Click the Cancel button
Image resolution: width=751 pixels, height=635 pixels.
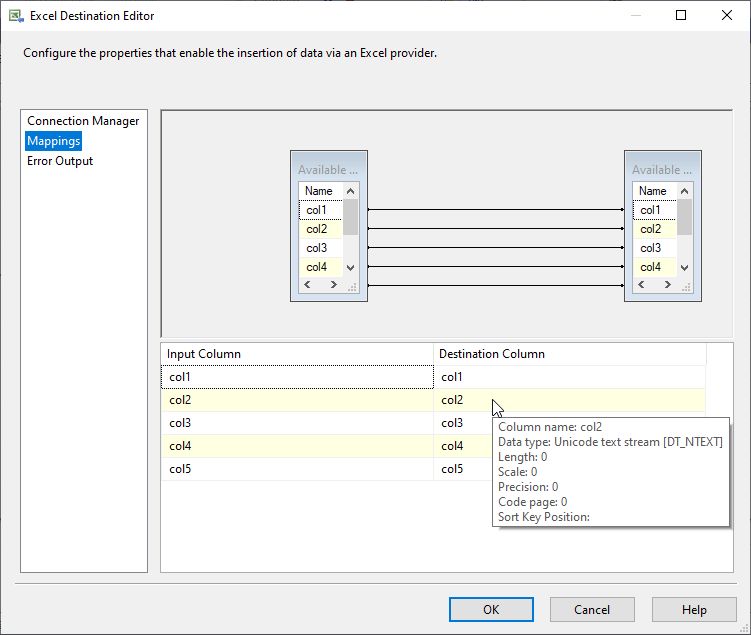[x=592, y=610]
